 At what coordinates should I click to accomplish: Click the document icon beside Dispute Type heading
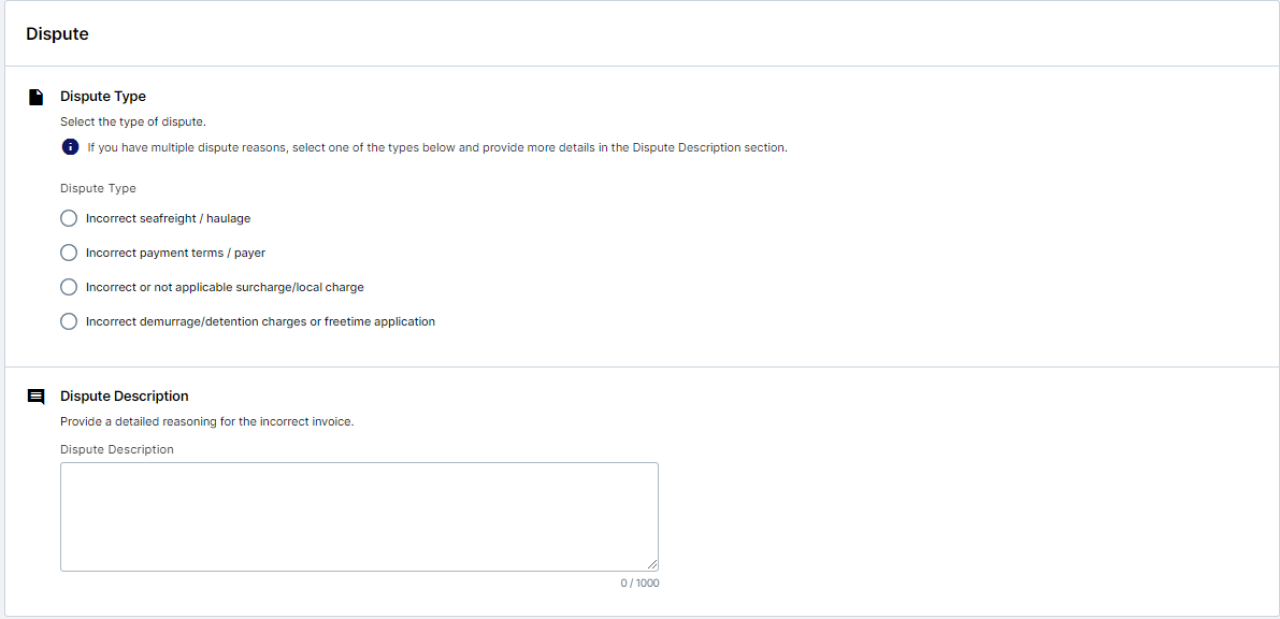point(36,97)
